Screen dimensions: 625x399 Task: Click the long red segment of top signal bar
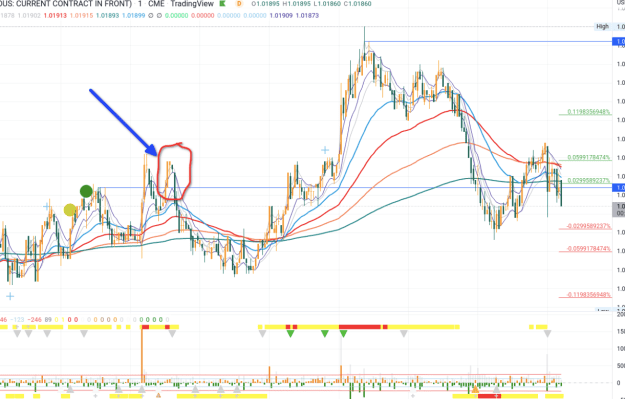360,327
